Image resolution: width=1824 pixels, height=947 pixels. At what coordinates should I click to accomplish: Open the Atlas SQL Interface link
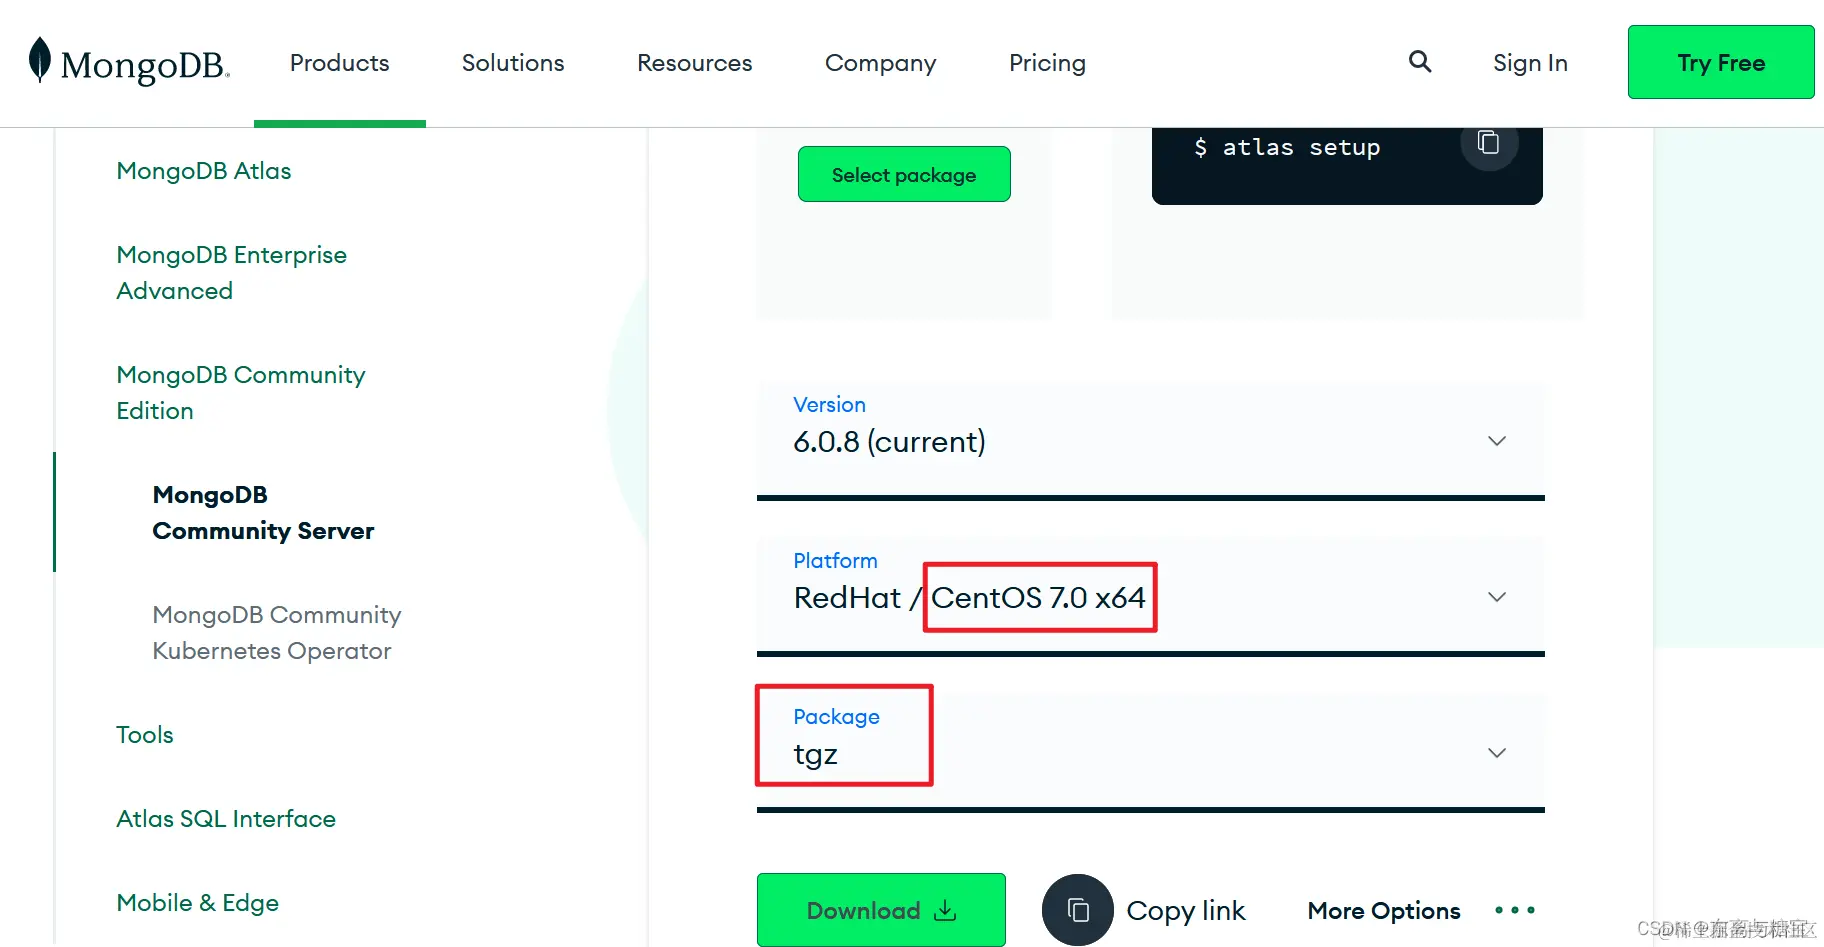click(x=226, y=819)
